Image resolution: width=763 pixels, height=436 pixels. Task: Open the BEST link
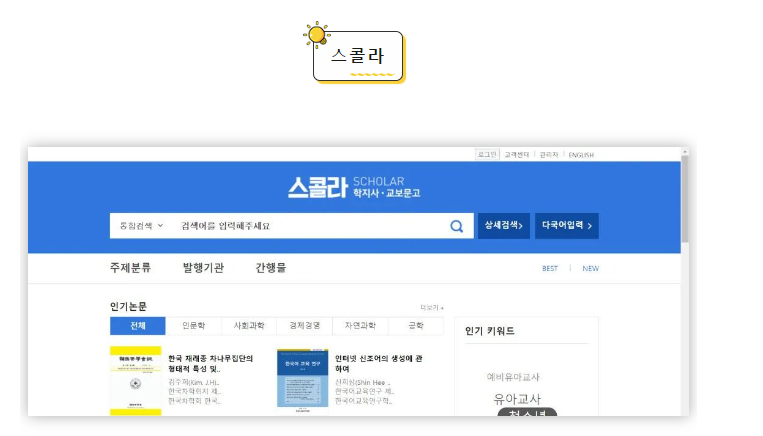[x=550, y=269]
